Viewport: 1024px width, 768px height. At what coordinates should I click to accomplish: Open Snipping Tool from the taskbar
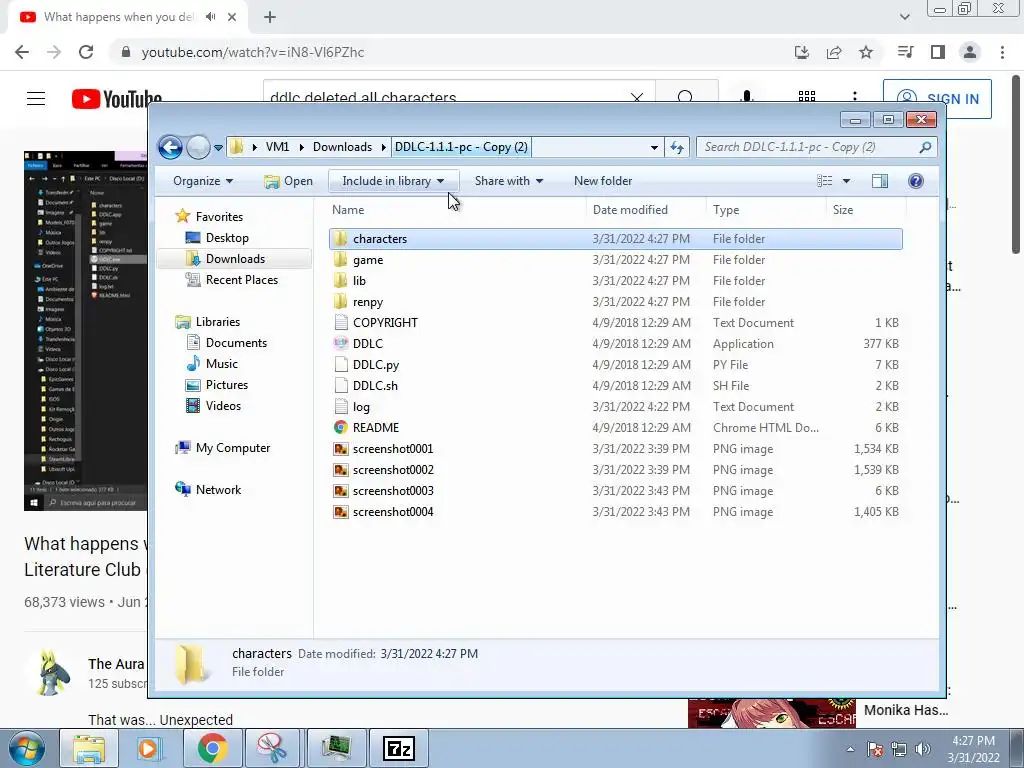[272, 748]
